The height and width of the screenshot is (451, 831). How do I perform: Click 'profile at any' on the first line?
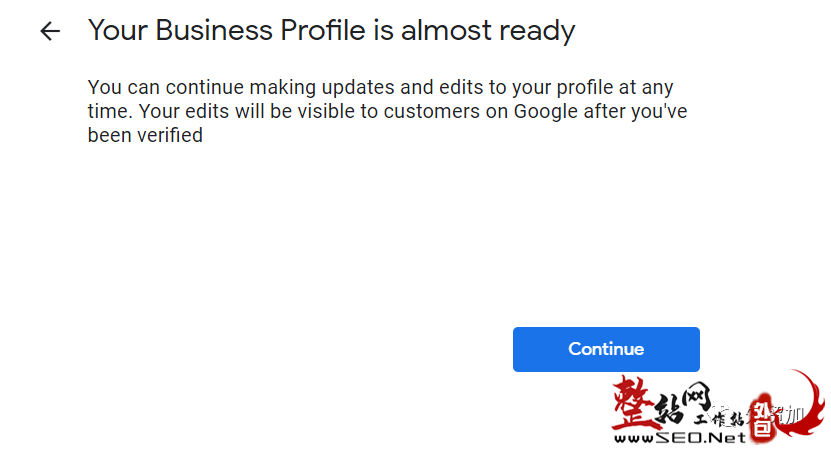click(615, 87)
